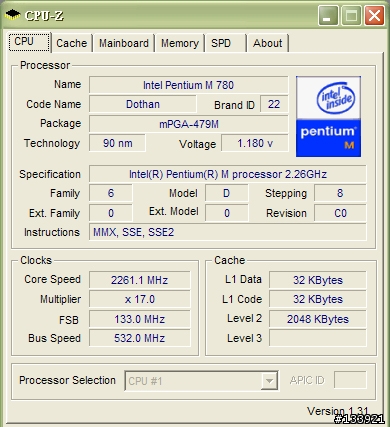Viewport: 390px width, 427px height.
Task: Click the empty Level 3 cache field
Action: 318,338
